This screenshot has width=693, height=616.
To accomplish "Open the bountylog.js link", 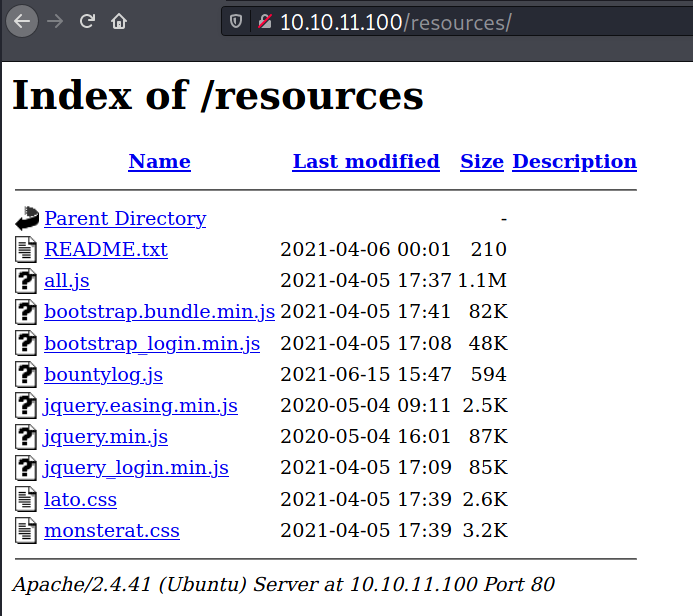I will [103, 375].
